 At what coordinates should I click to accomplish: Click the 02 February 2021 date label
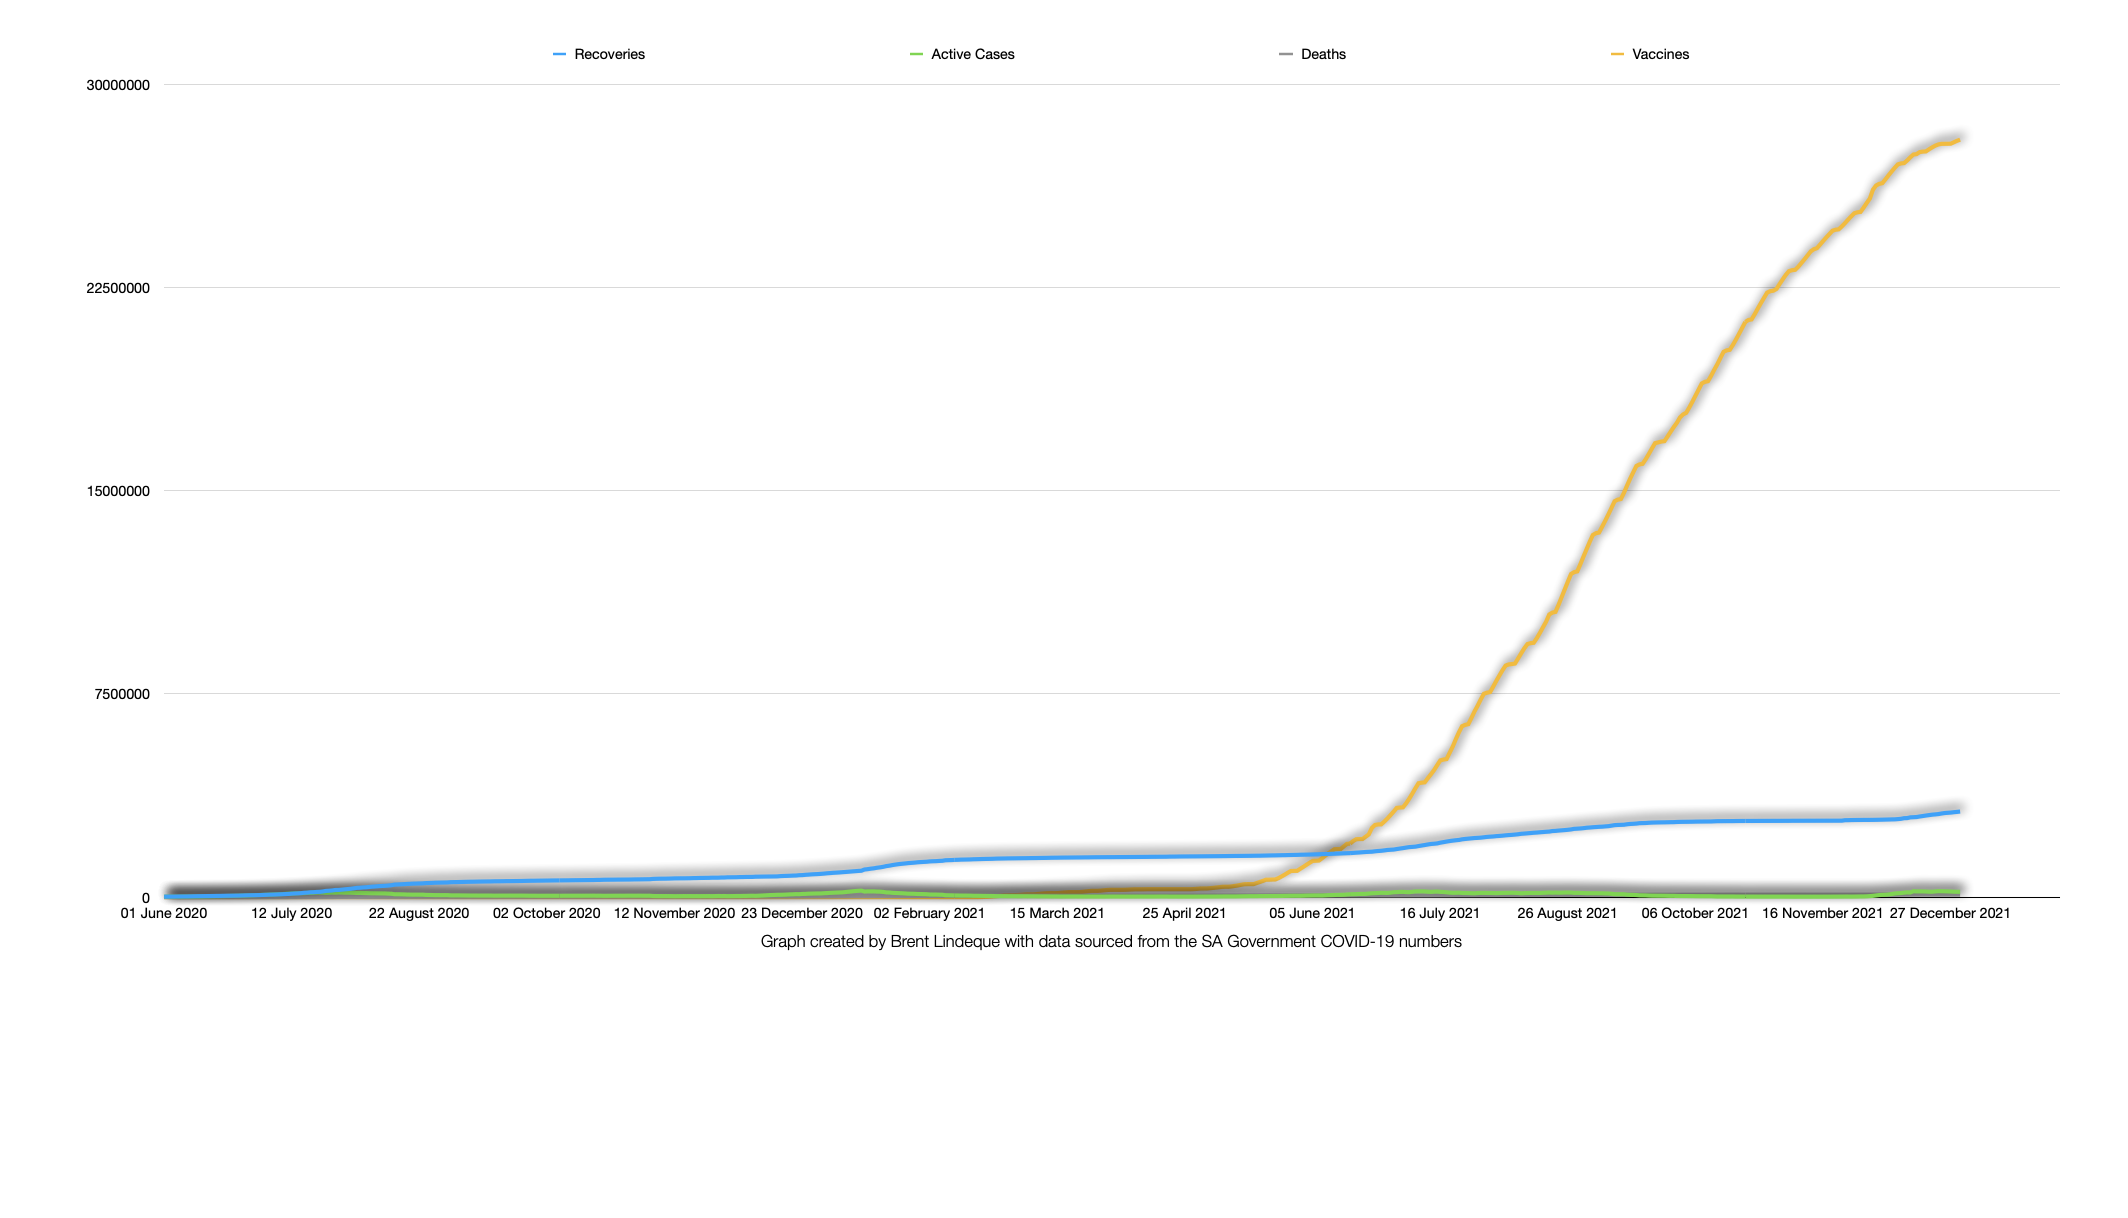click(x=929, y=913)
